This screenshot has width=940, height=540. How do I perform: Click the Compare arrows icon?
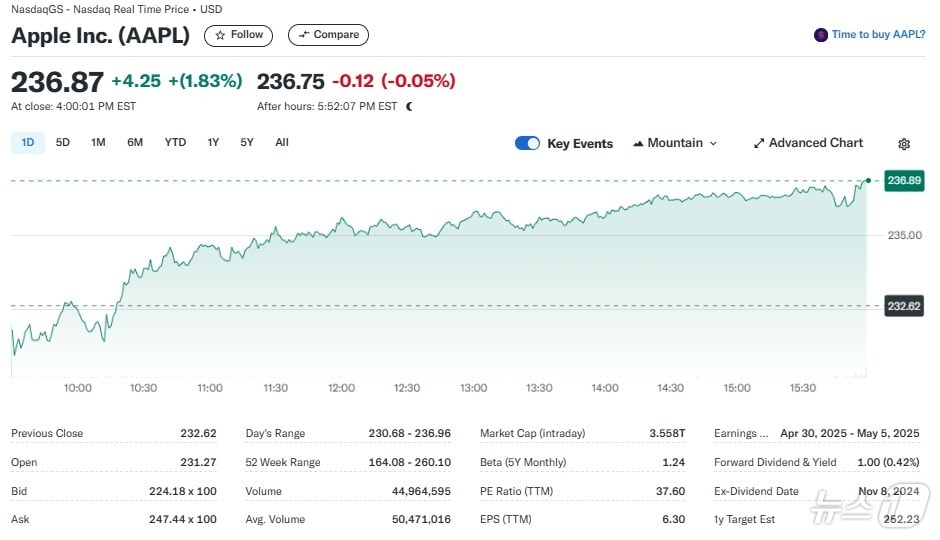click(x=304, y=35)
